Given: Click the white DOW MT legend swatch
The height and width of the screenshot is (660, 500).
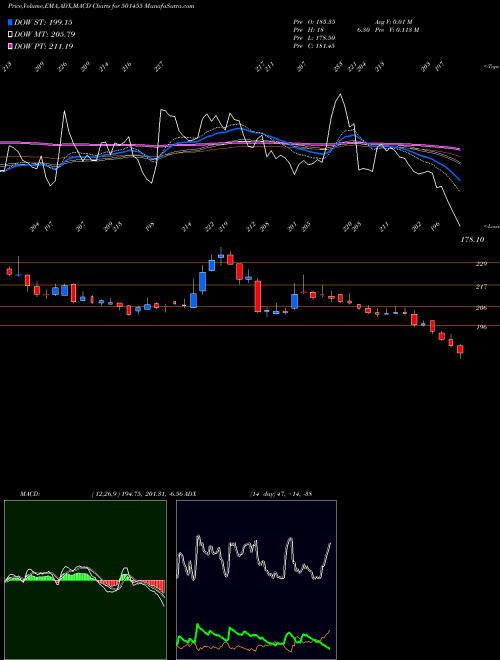Looking at the screenshot, I should tap(10, 34).
